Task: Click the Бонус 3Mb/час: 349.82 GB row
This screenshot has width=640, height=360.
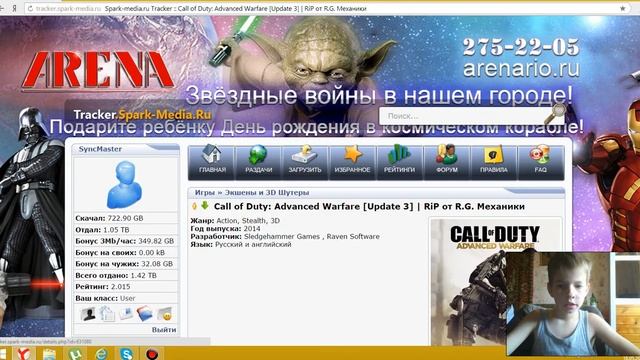Action: [126, 241]
